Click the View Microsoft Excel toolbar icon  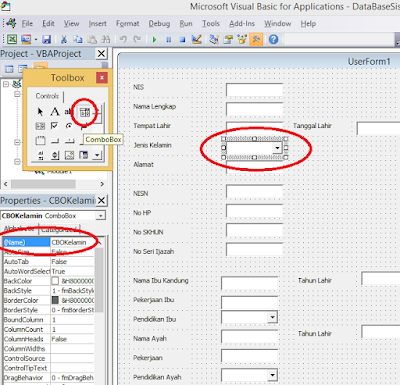click(x=12, y=39)
